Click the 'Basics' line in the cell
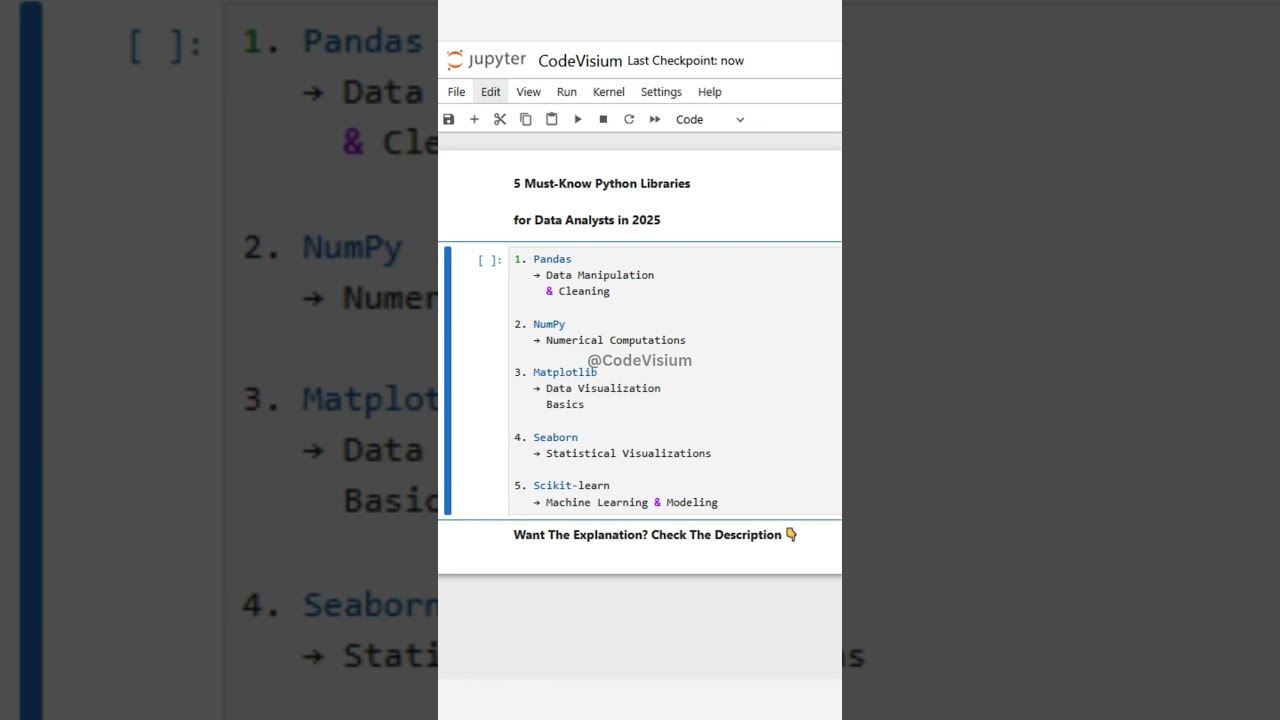This screenshot has height=720, width=1280. point(565,404)
